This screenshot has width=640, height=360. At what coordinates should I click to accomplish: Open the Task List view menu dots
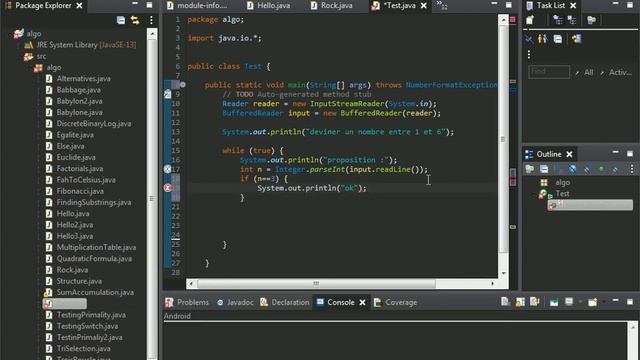pyautogui.click(x=529, y=54)
